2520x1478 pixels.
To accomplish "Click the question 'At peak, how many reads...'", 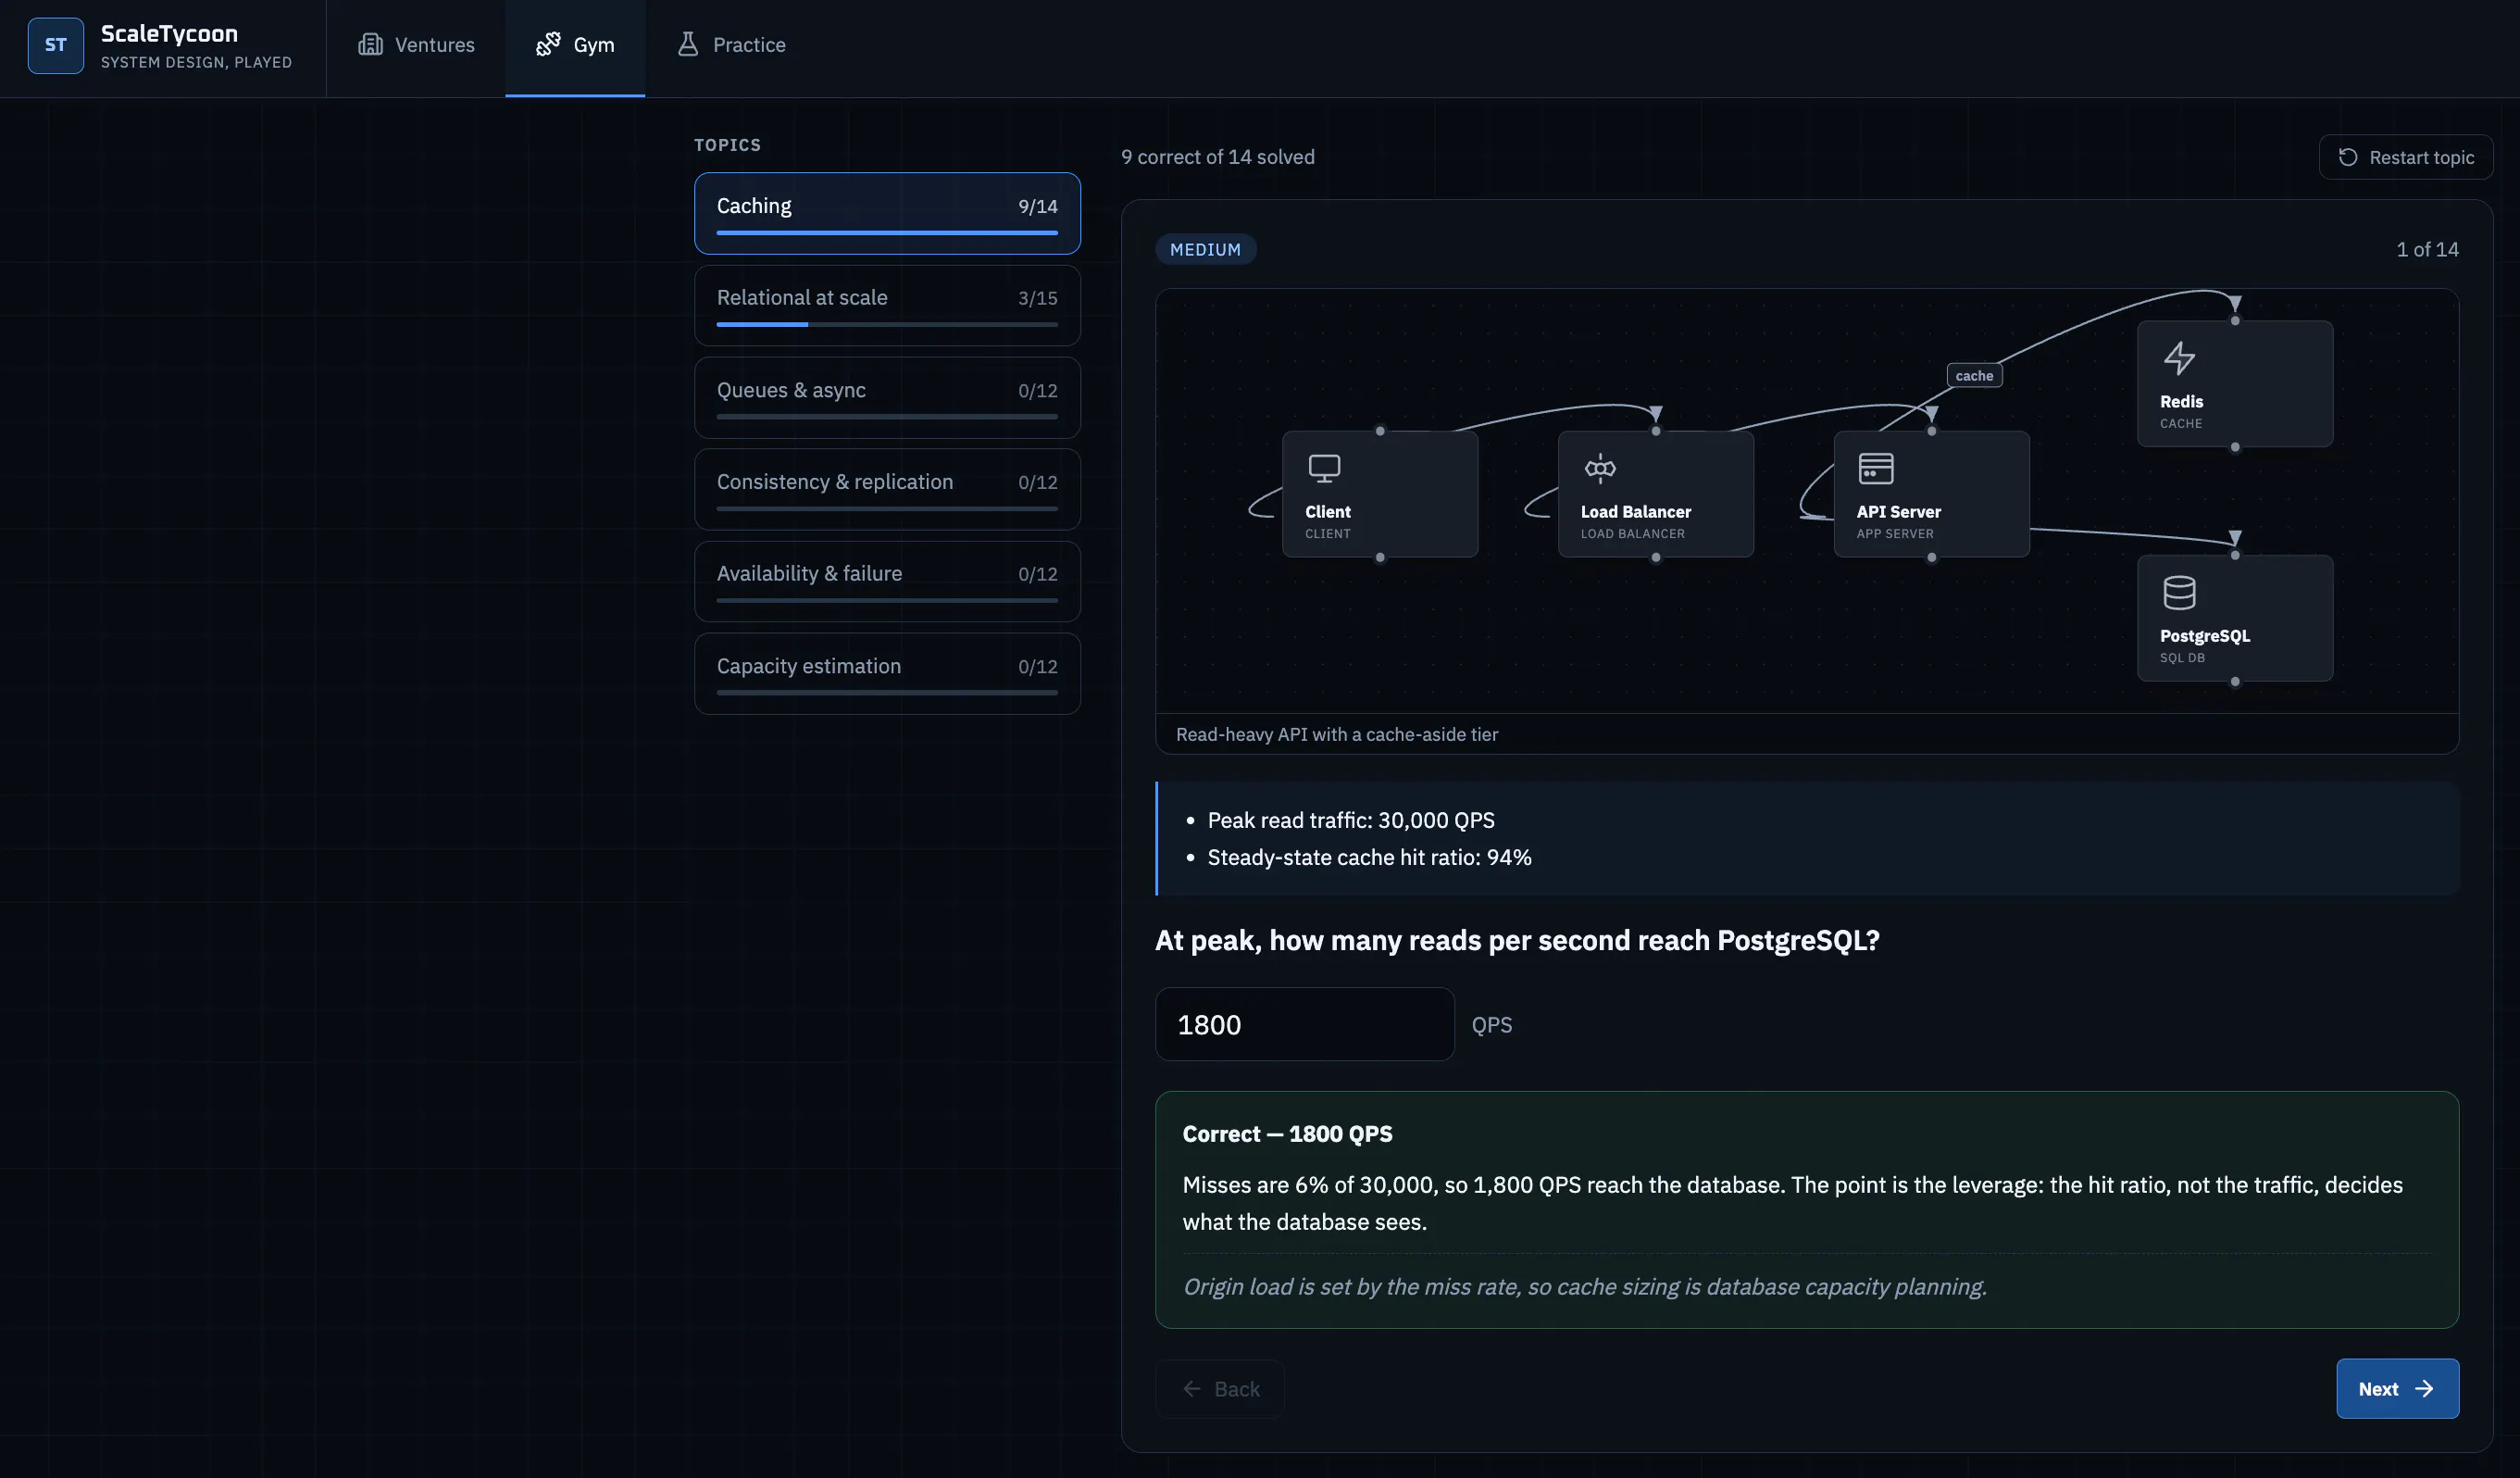I will pos(1517,941).
